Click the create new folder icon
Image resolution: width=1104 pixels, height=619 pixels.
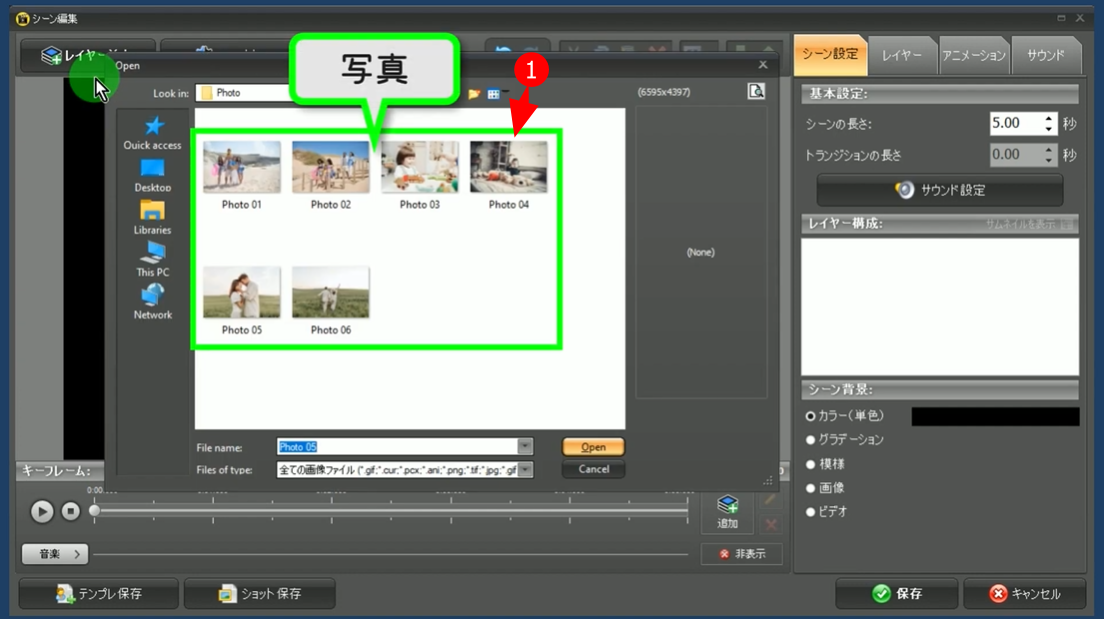pos(474,93)
